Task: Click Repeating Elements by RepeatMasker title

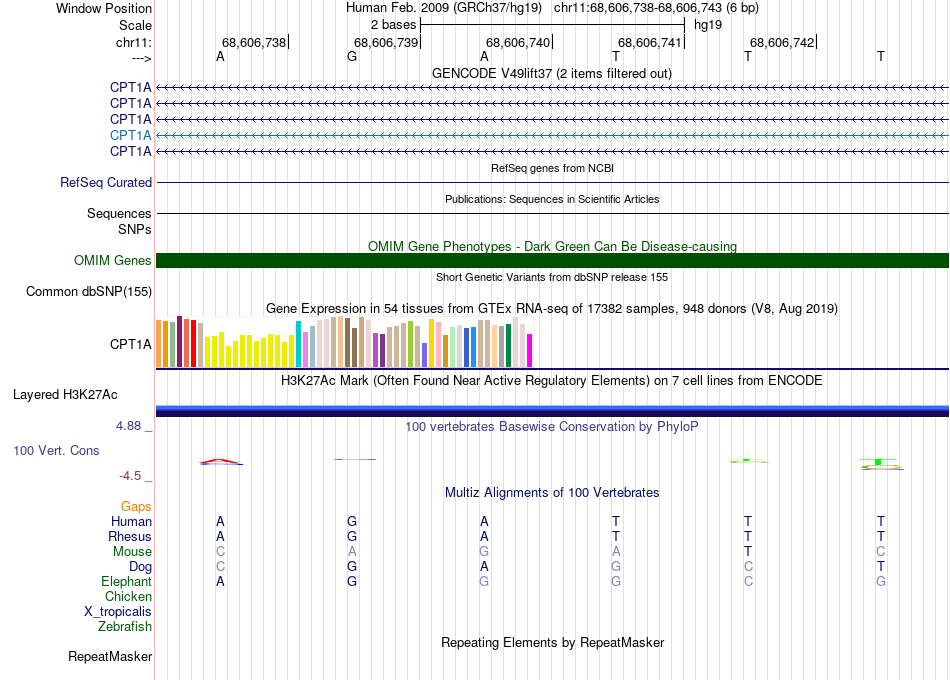Action: click(552, 642)
